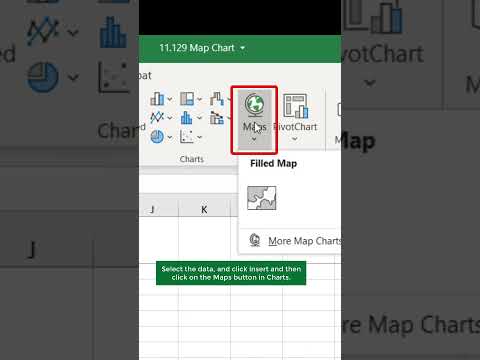Image resolution: width=480 pixels, height=360 pixels.
Task: Expand the hierarchy chart dropdown arrow
Action: pyautogui.click(x=199, y=99)
